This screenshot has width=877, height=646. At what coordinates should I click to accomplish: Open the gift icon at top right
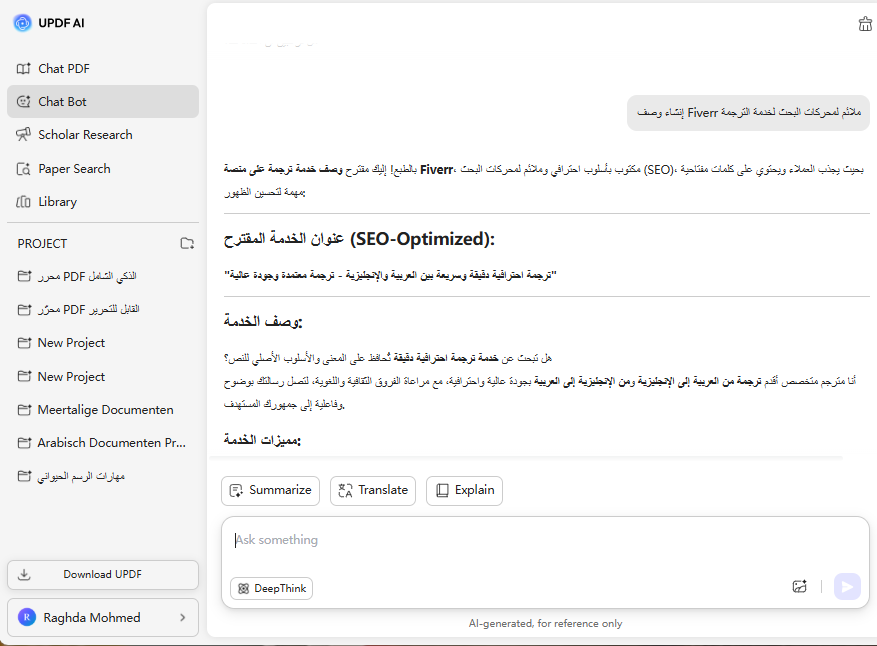(865, 24)
